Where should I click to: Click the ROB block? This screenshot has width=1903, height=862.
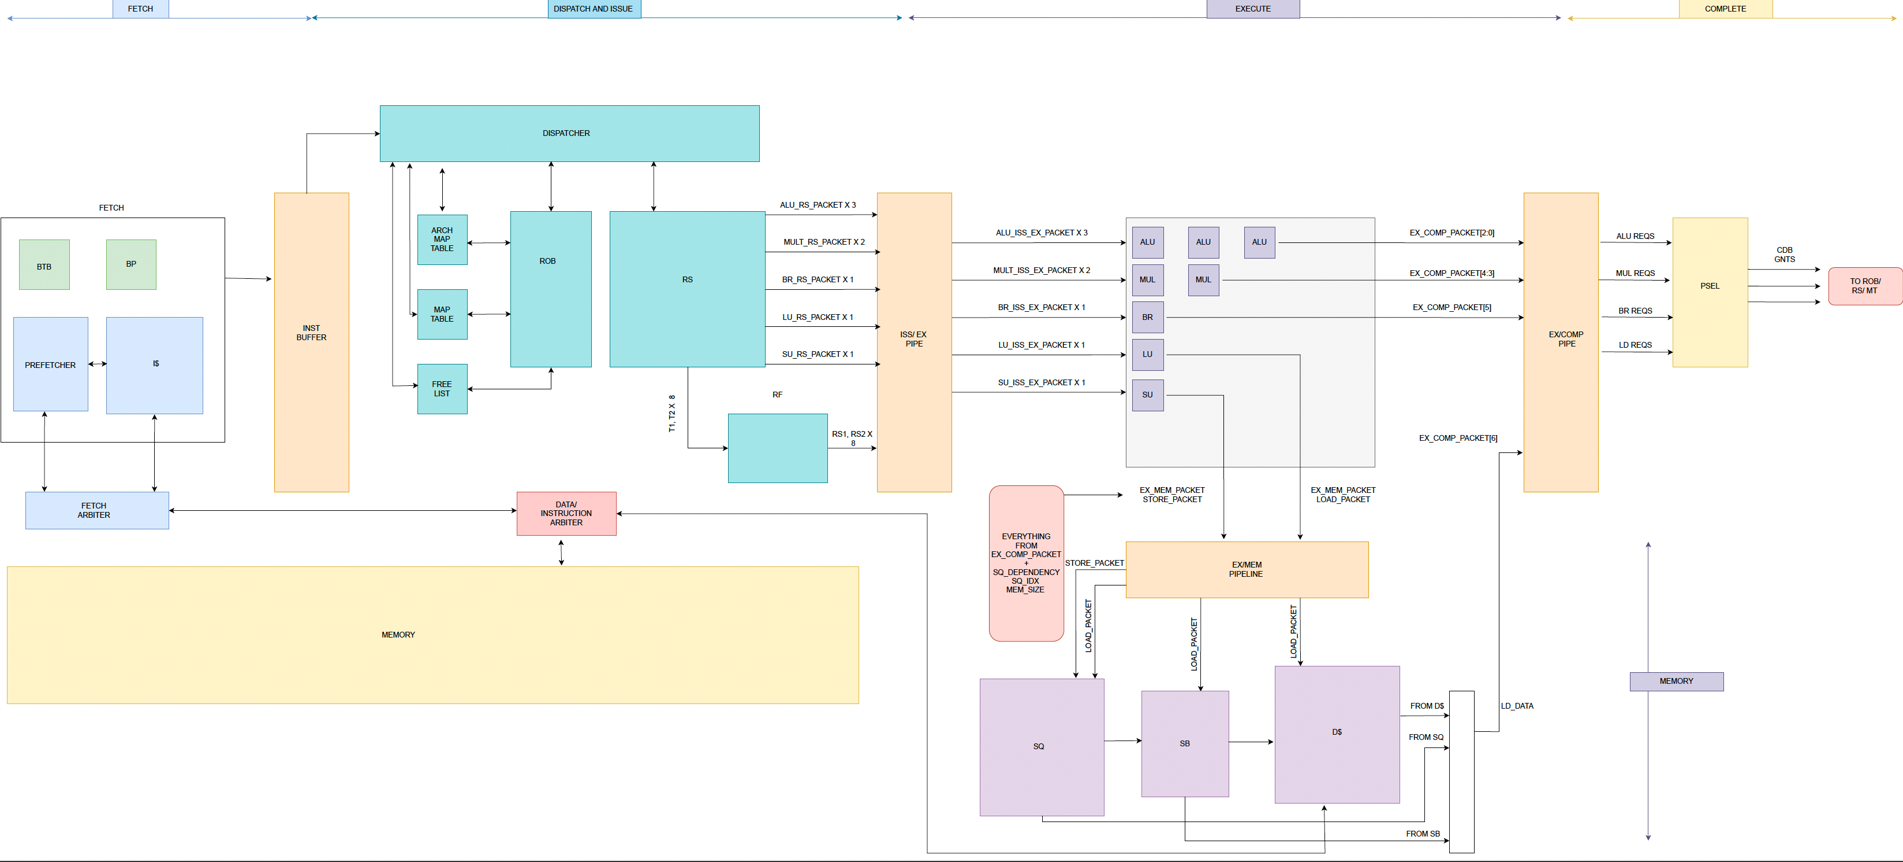pos(550,288)
